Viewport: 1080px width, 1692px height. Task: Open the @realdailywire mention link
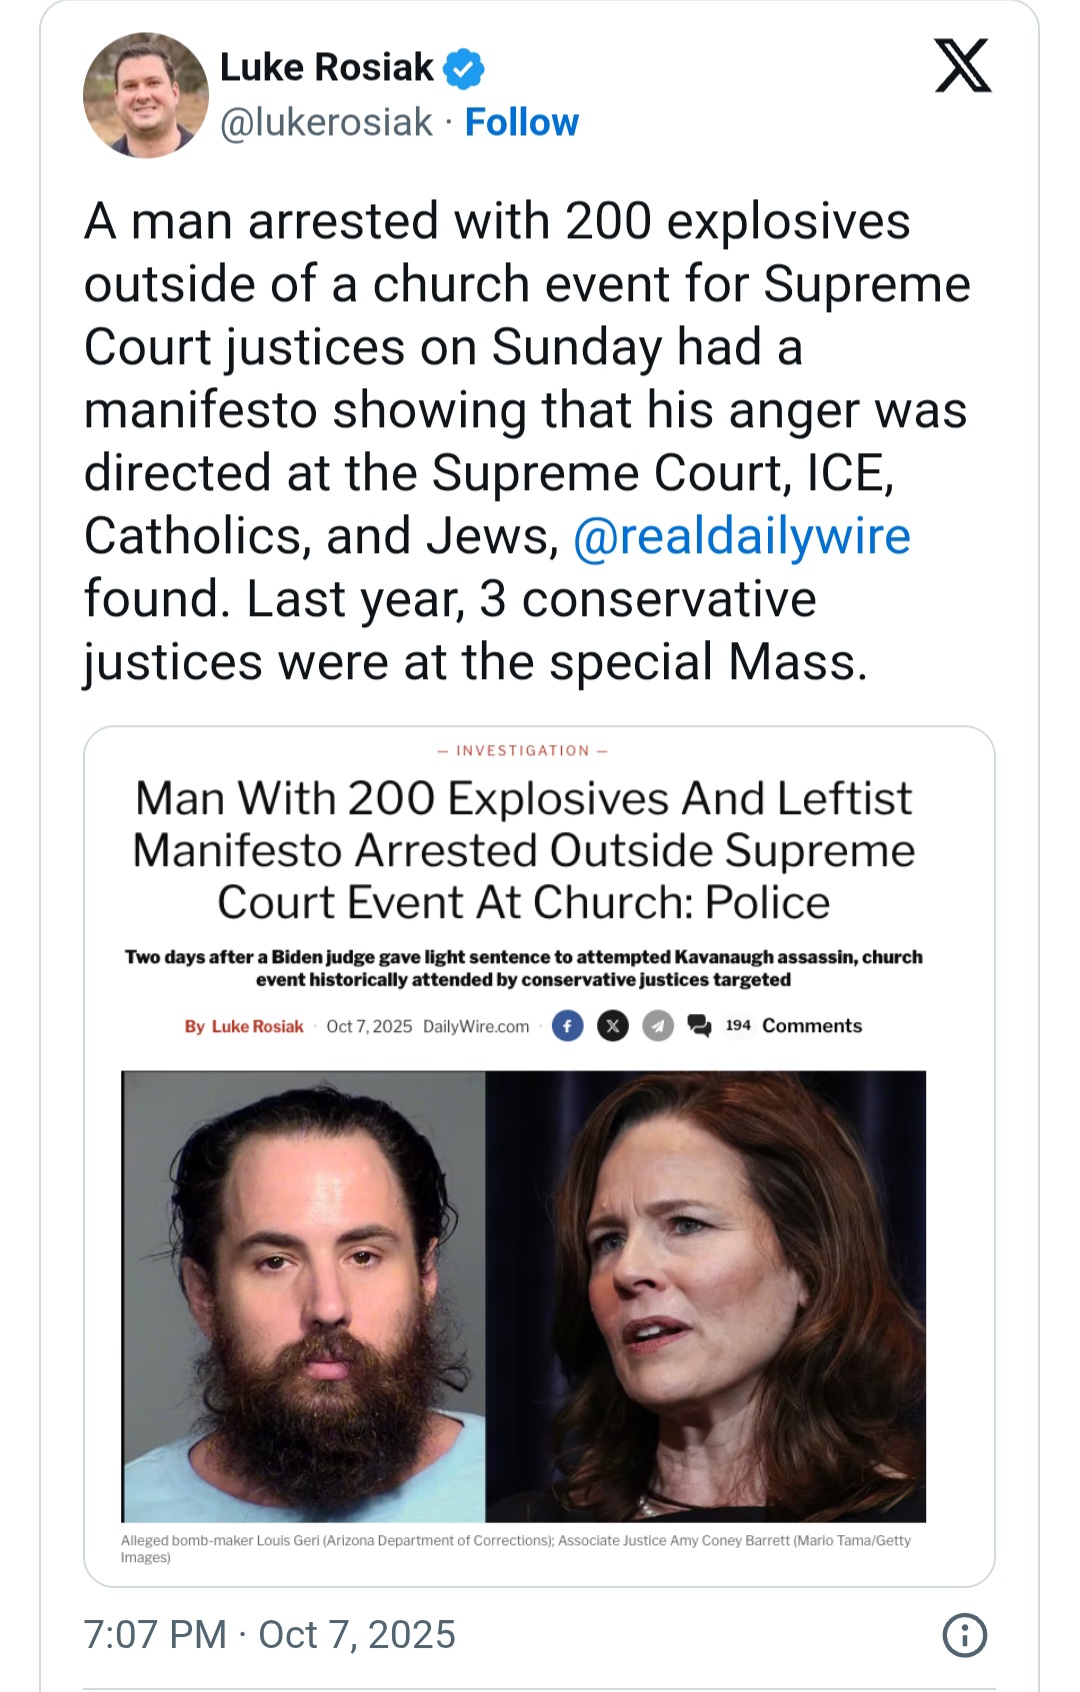tap(741, 536)
